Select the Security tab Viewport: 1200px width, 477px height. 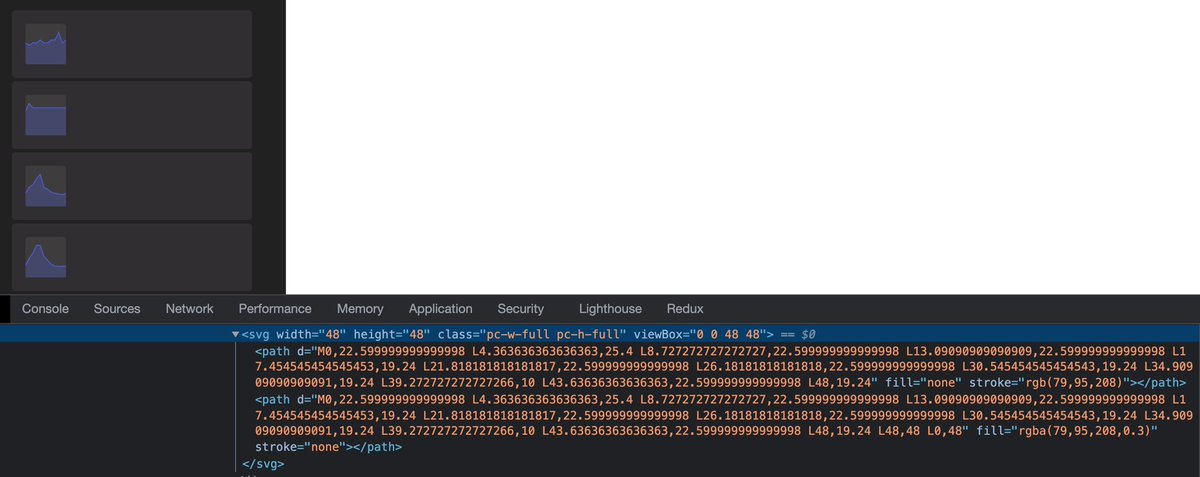point(521,309)
